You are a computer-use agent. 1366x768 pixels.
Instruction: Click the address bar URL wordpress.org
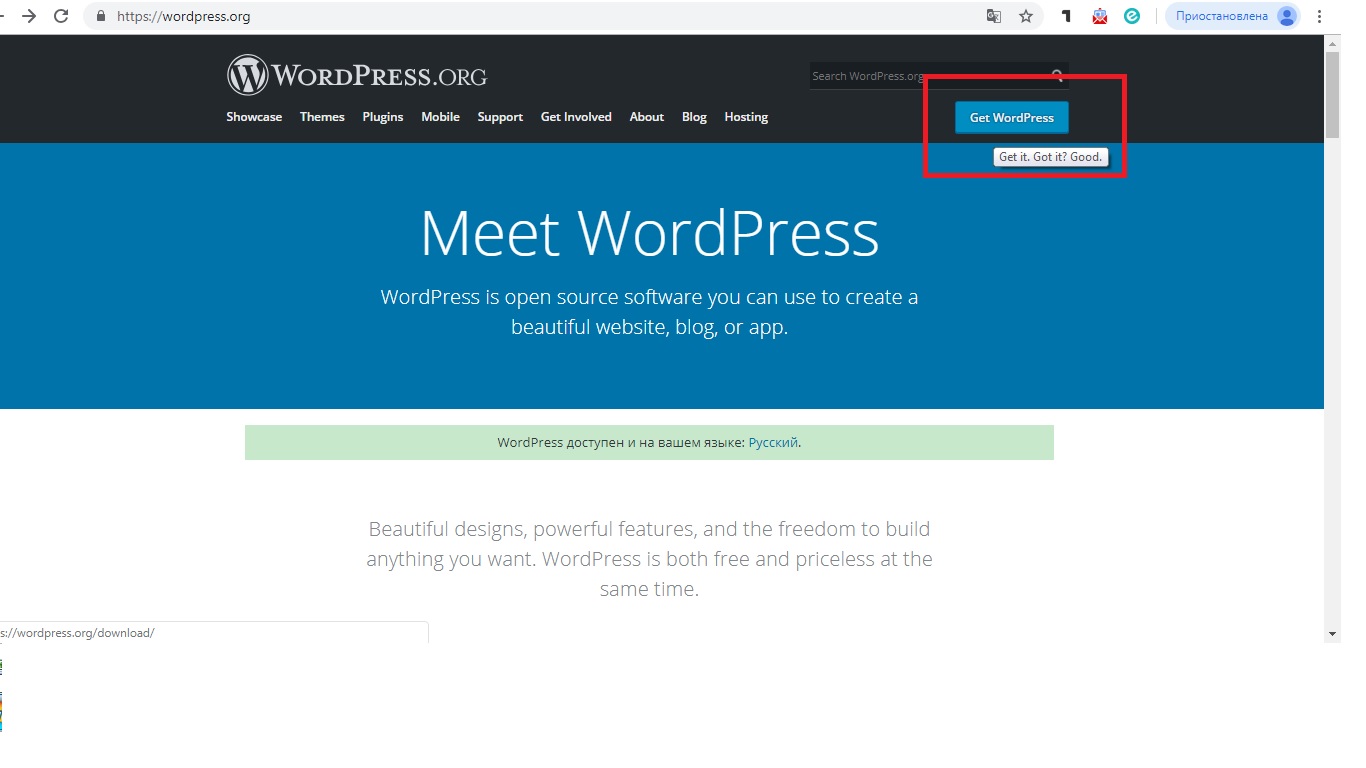click(184, 16)
